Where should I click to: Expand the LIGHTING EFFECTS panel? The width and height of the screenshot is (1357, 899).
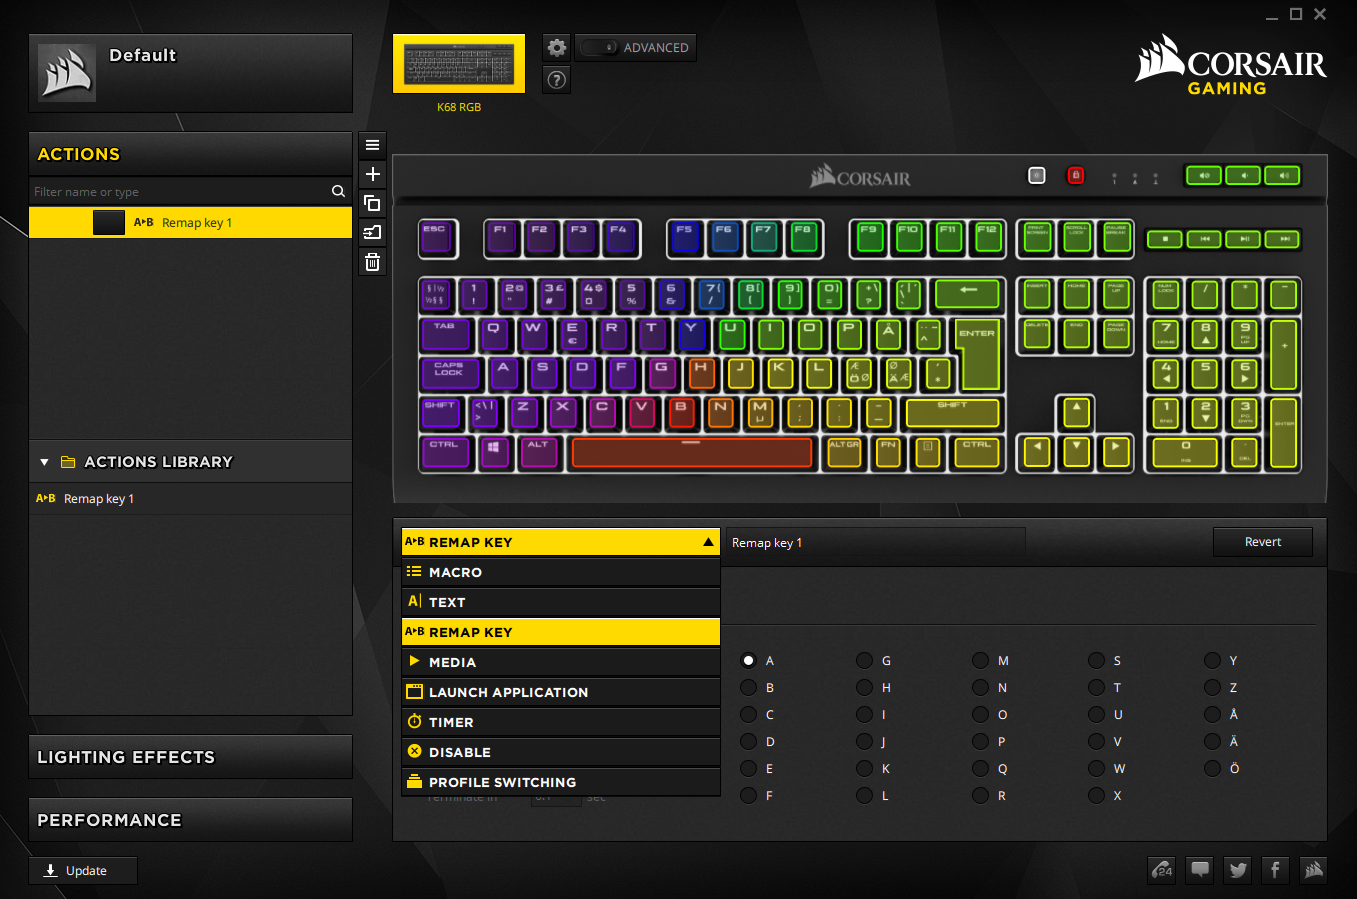pyautogui.click(x=190, y=757)
